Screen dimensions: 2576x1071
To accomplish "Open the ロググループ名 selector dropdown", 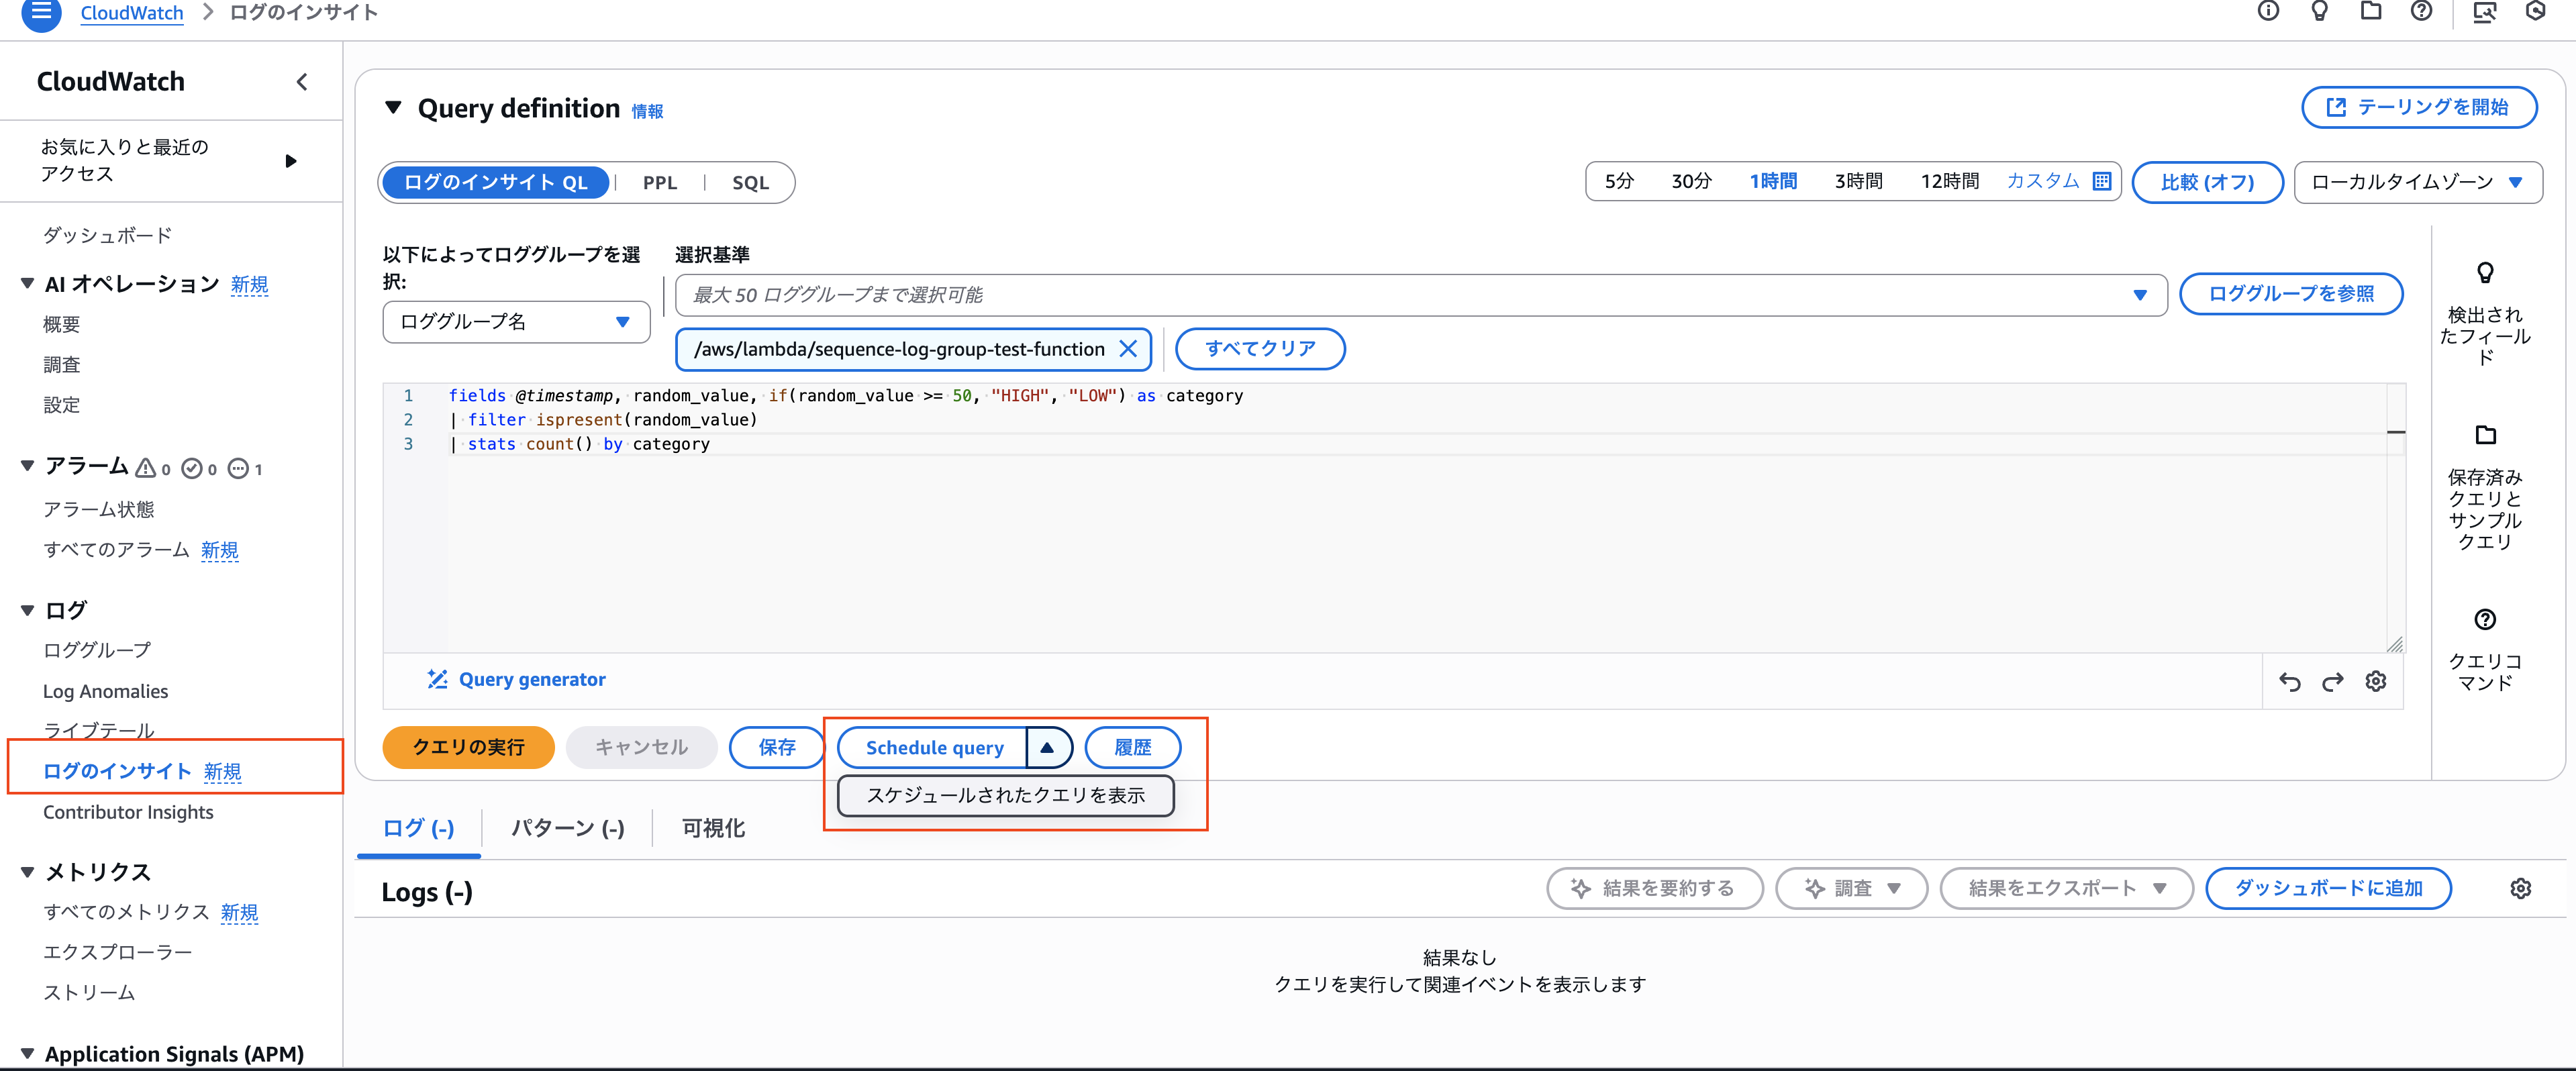I will pyautogui.click(x=515, y=321).
